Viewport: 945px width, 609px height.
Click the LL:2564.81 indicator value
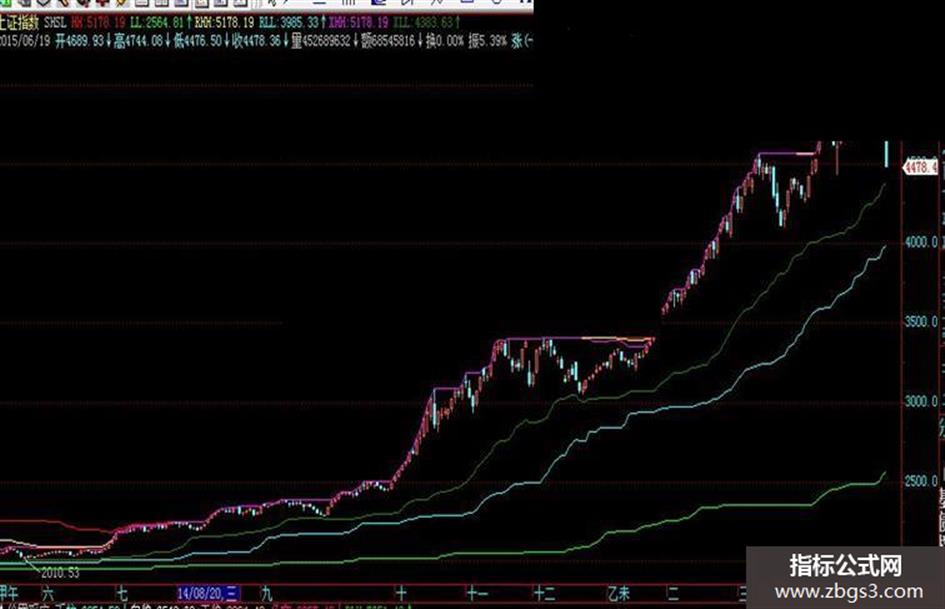[x=157, y=24]
